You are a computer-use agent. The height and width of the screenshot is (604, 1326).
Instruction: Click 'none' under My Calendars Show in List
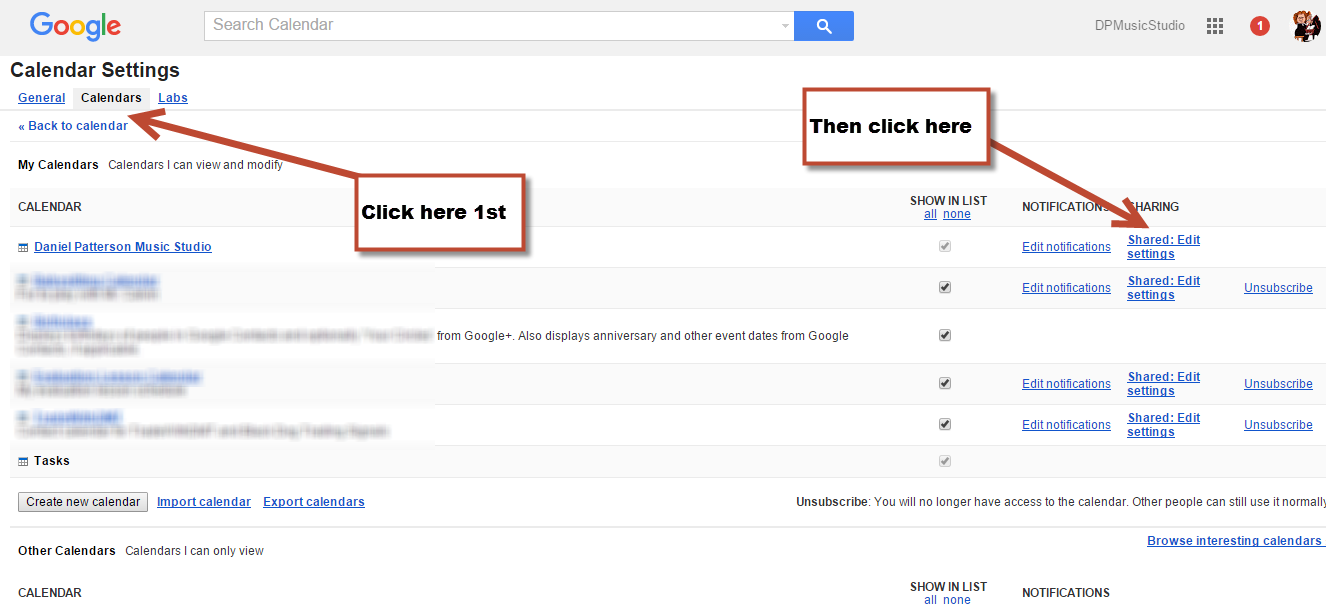[957, 214]
